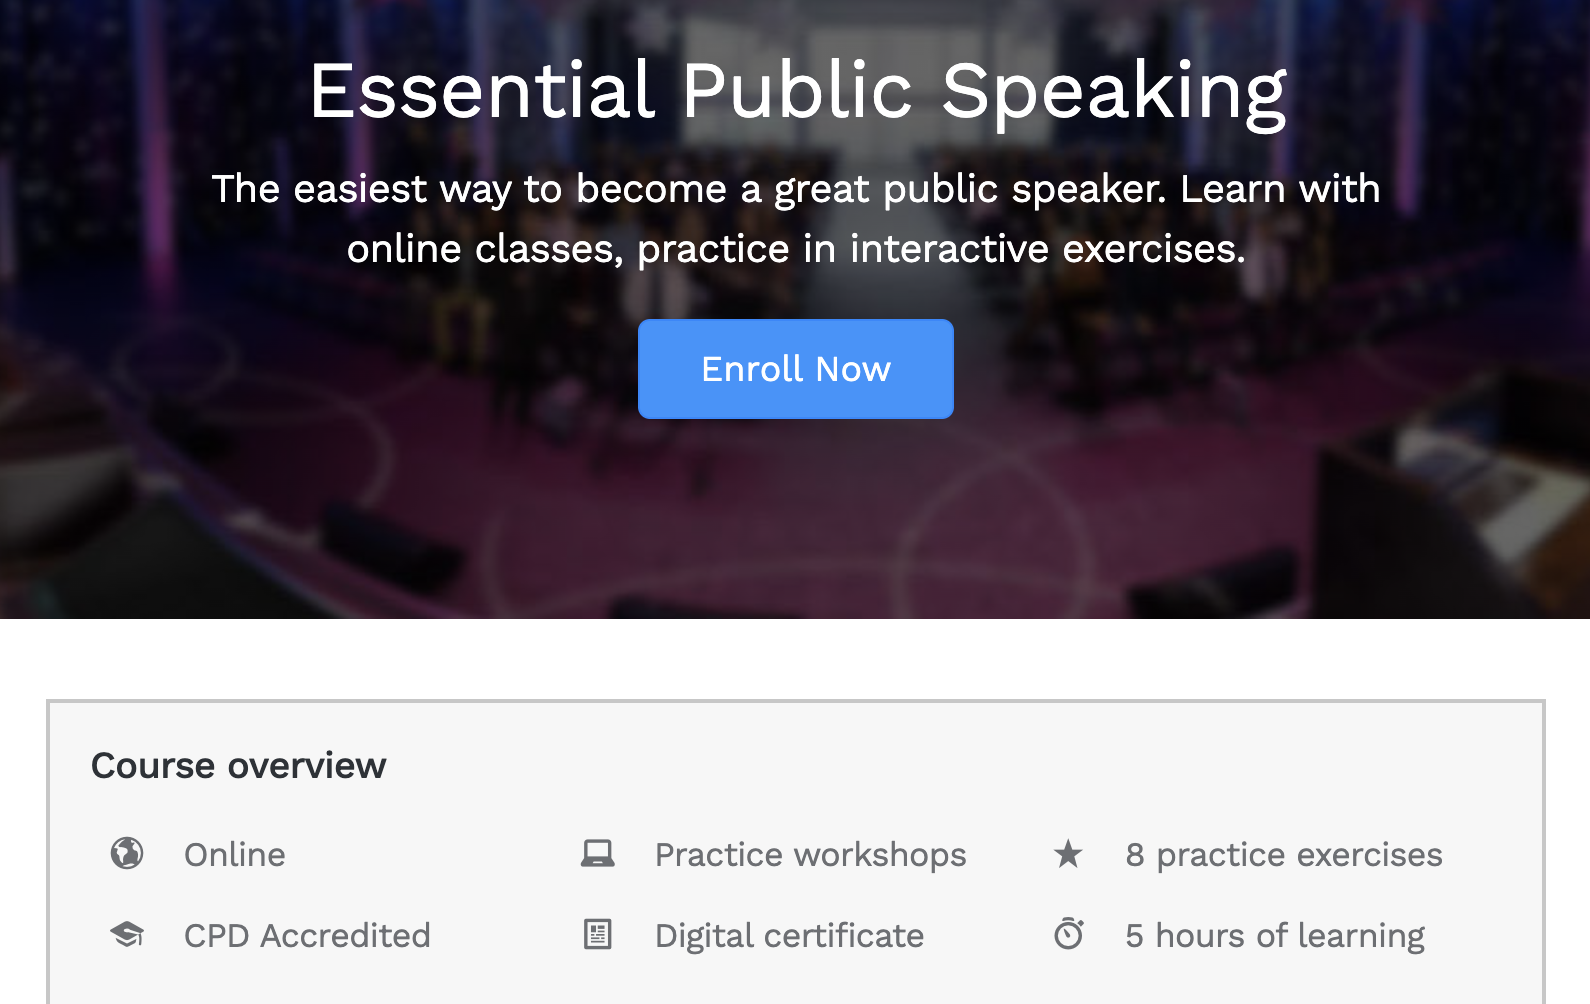Click the Essential Public Speaking title
Image resolution: width=1590 pixels, height=1004 pixels.
pos(797,91)
